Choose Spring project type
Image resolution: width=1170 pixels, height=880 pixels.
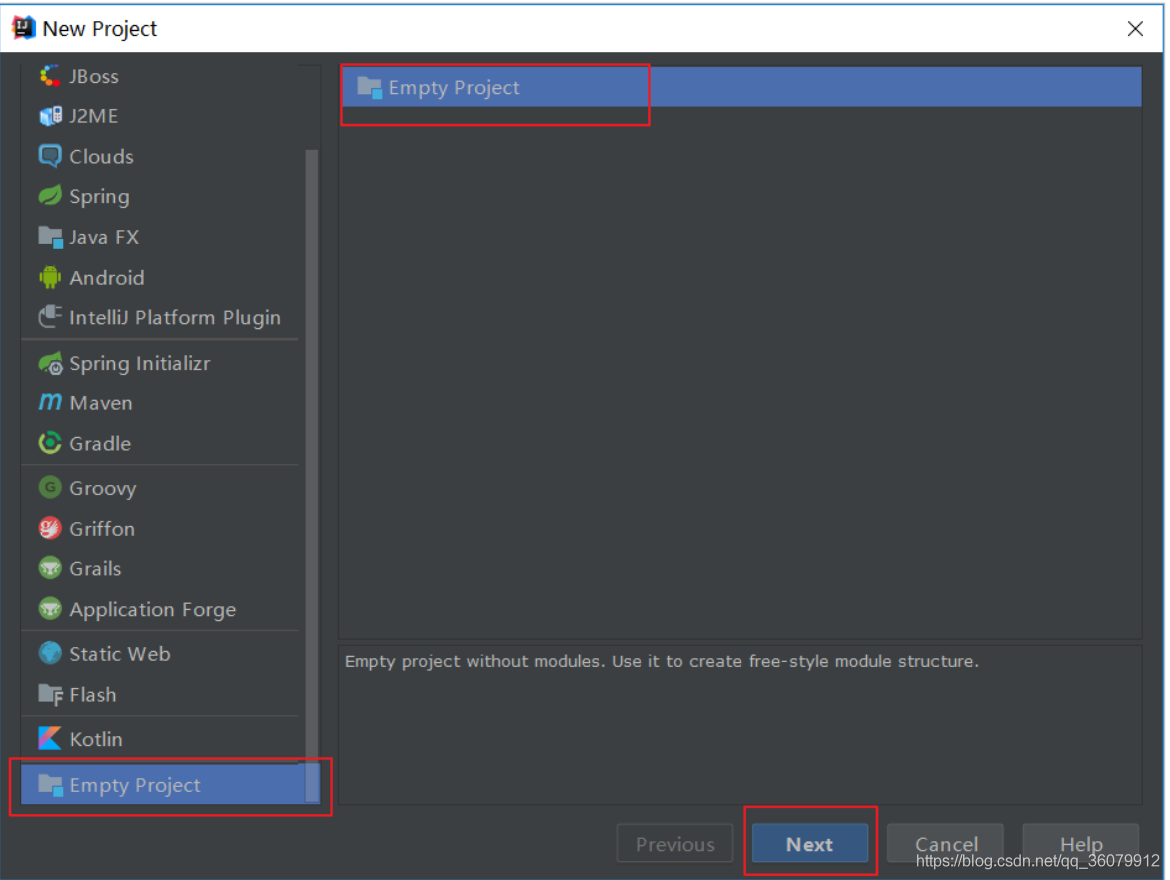[x=160, y=196]
